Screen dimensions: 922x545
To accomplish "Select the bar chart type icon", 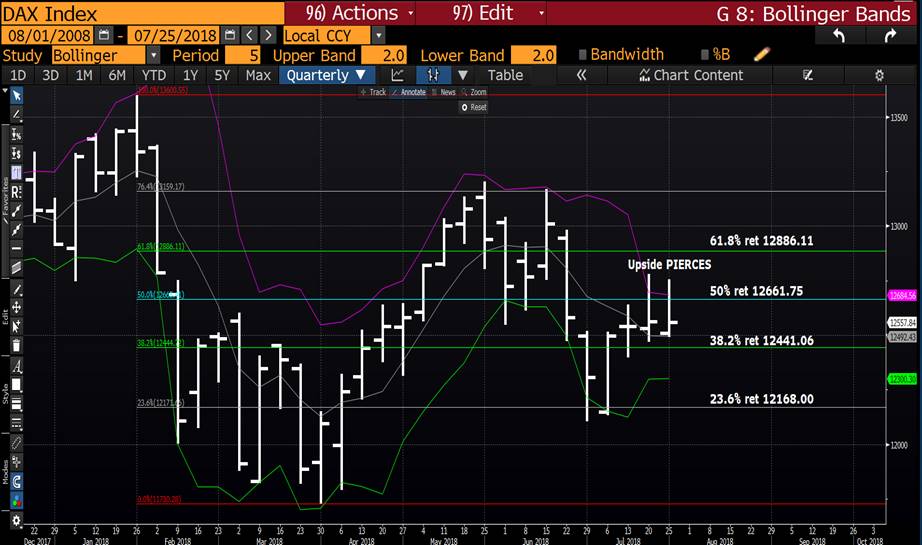I will tap(433, 75).
